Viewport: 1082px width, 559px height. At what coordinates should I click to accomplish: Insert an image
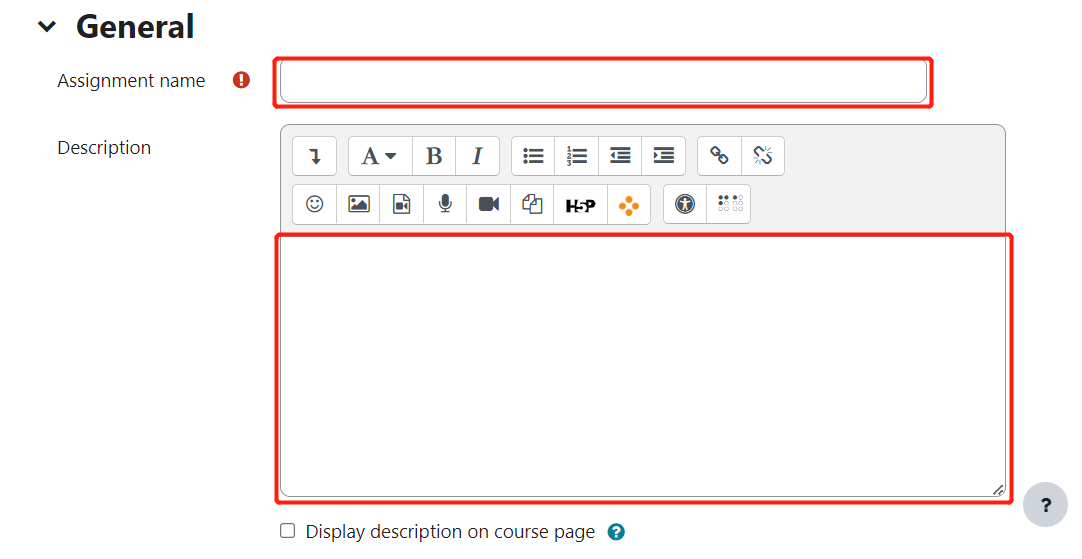[358, 204]
